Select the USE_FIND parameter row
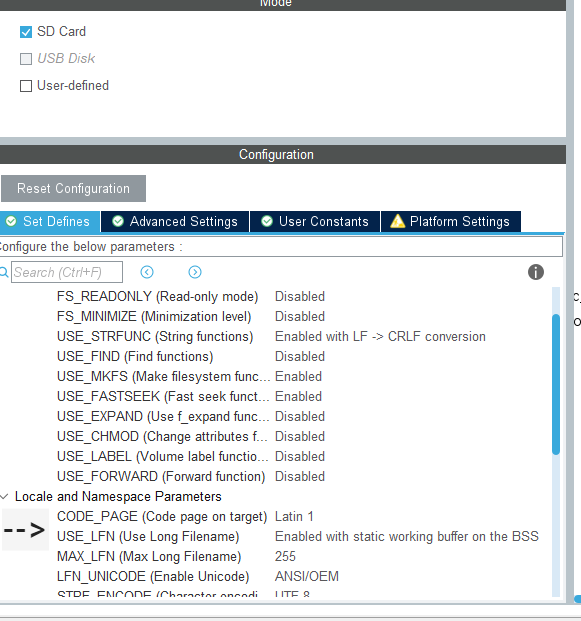 coord(135,356)
